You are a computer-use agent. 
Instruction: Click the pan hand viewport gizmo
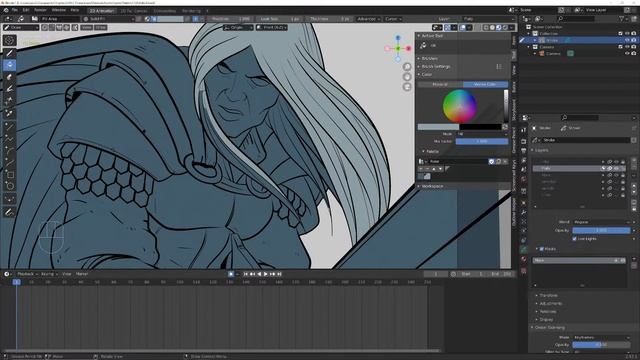pos(407,77)
